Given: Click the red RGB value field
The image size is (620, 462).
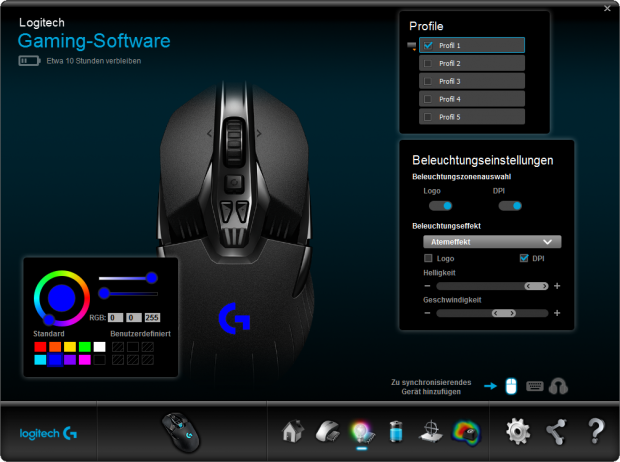Looking at the screenshot, I should tap(115, 318).
